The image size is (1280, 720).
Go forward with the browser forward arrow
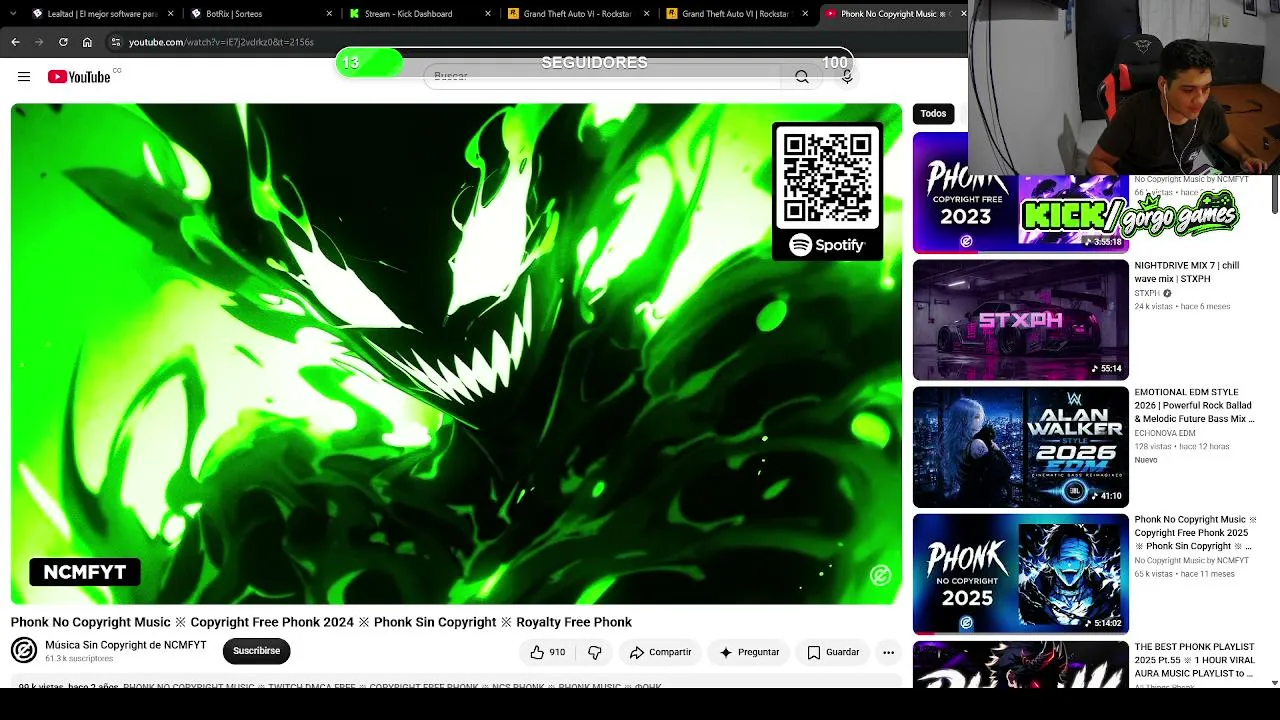click(x=39, y=42)
